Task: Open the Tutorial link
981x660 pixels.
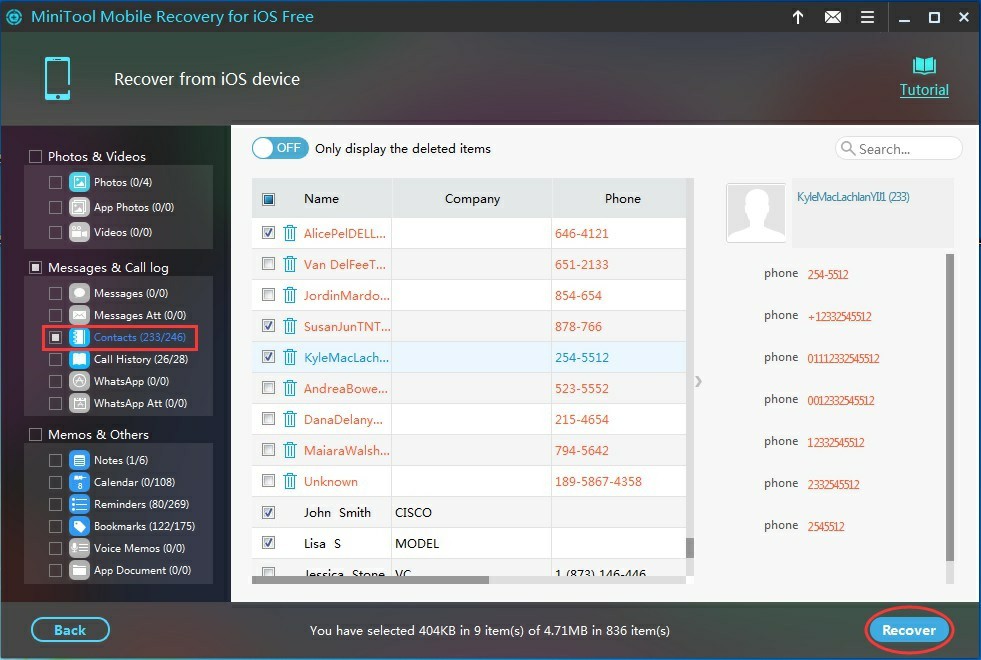Action: pos(923,89)
